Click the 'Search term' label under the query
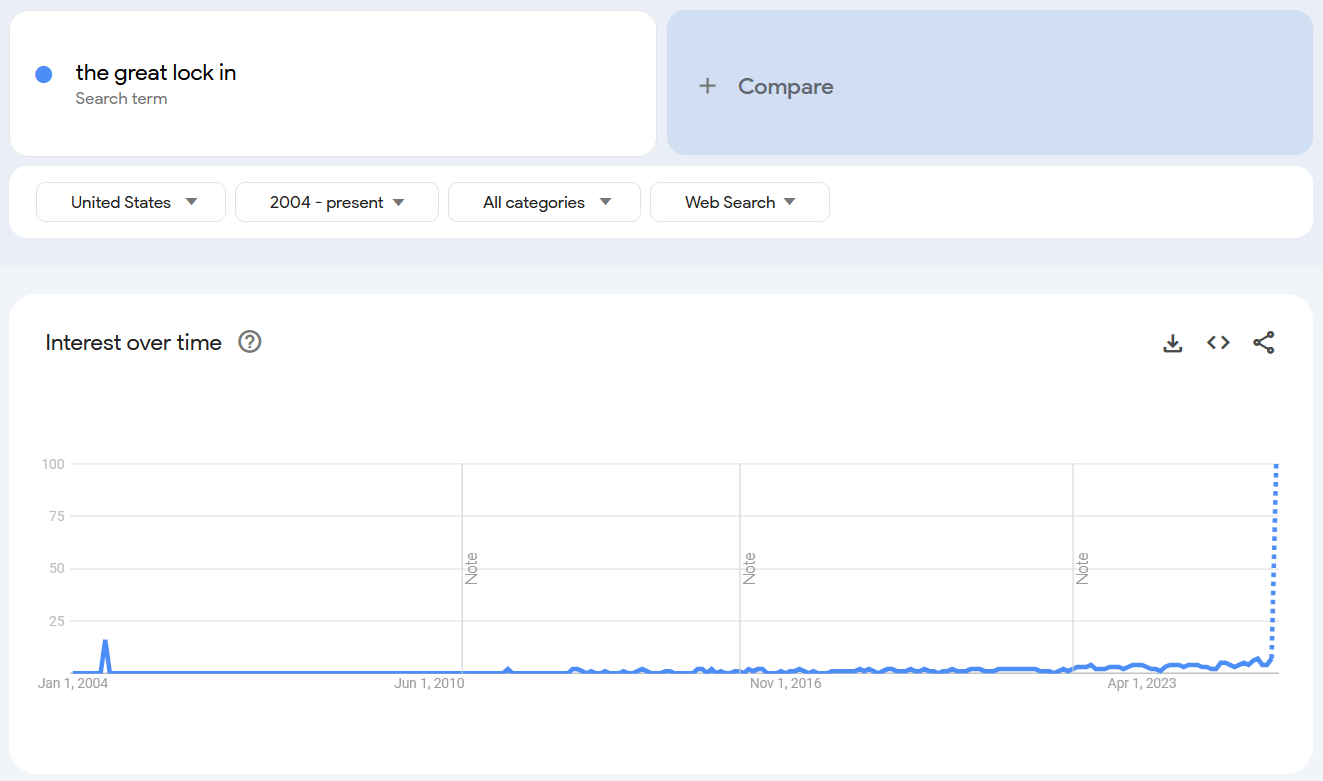The width and height of the screenshot is (1323, 781). [121, 98]
